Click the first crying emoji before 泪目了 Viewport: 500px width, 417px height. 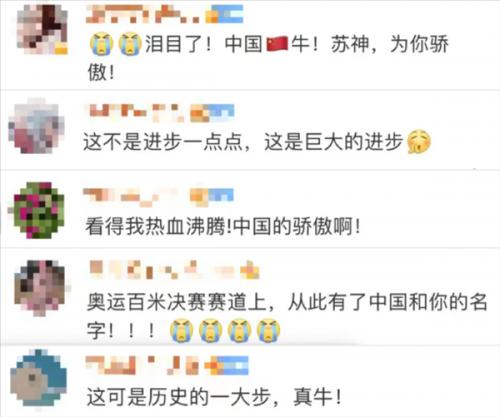tap(101, 44)
